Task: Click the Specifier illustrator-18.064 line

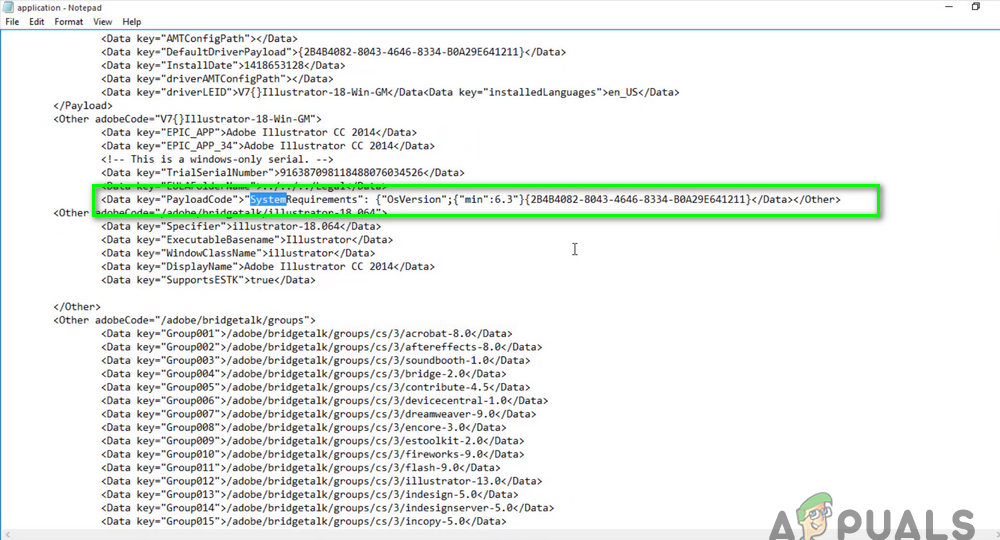Action: click(241, 226)
